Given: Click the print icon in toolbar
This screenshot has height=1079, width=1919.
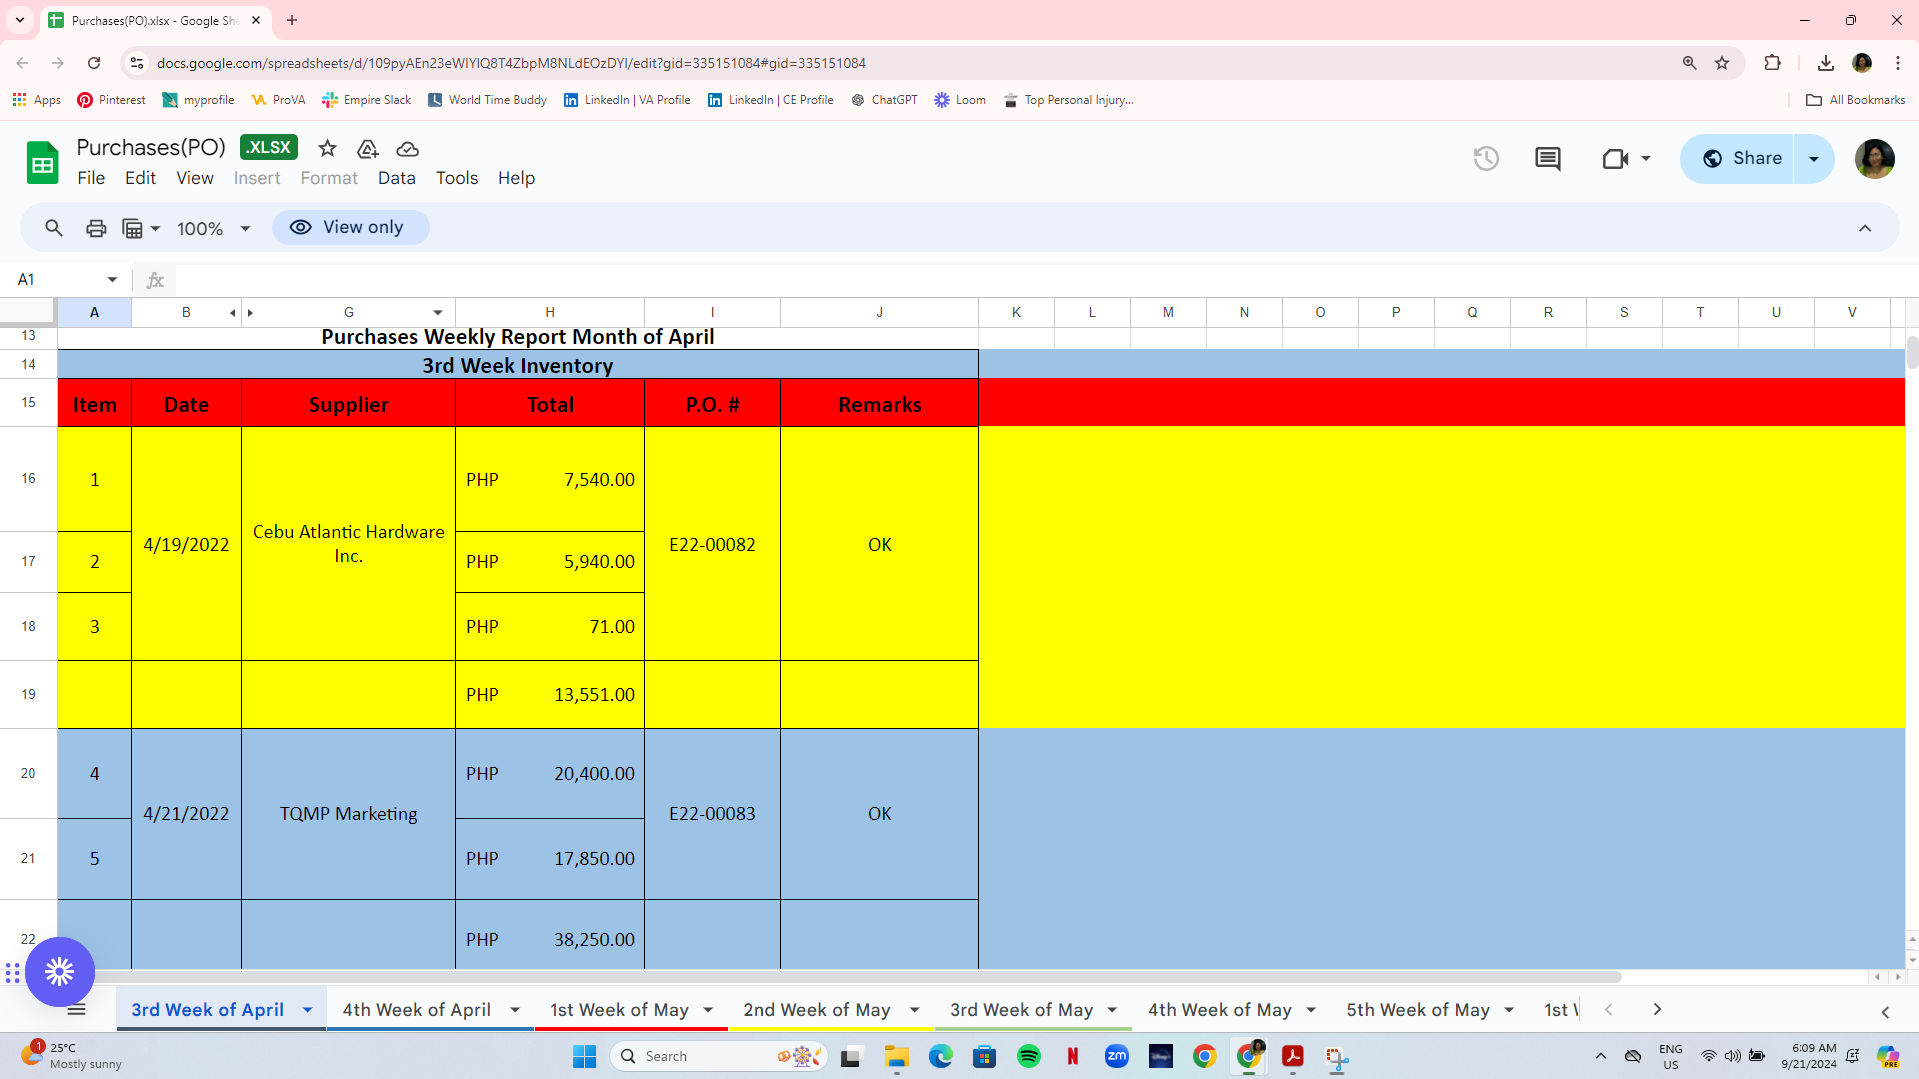Looking at the screenshot, I should point(96,228).
